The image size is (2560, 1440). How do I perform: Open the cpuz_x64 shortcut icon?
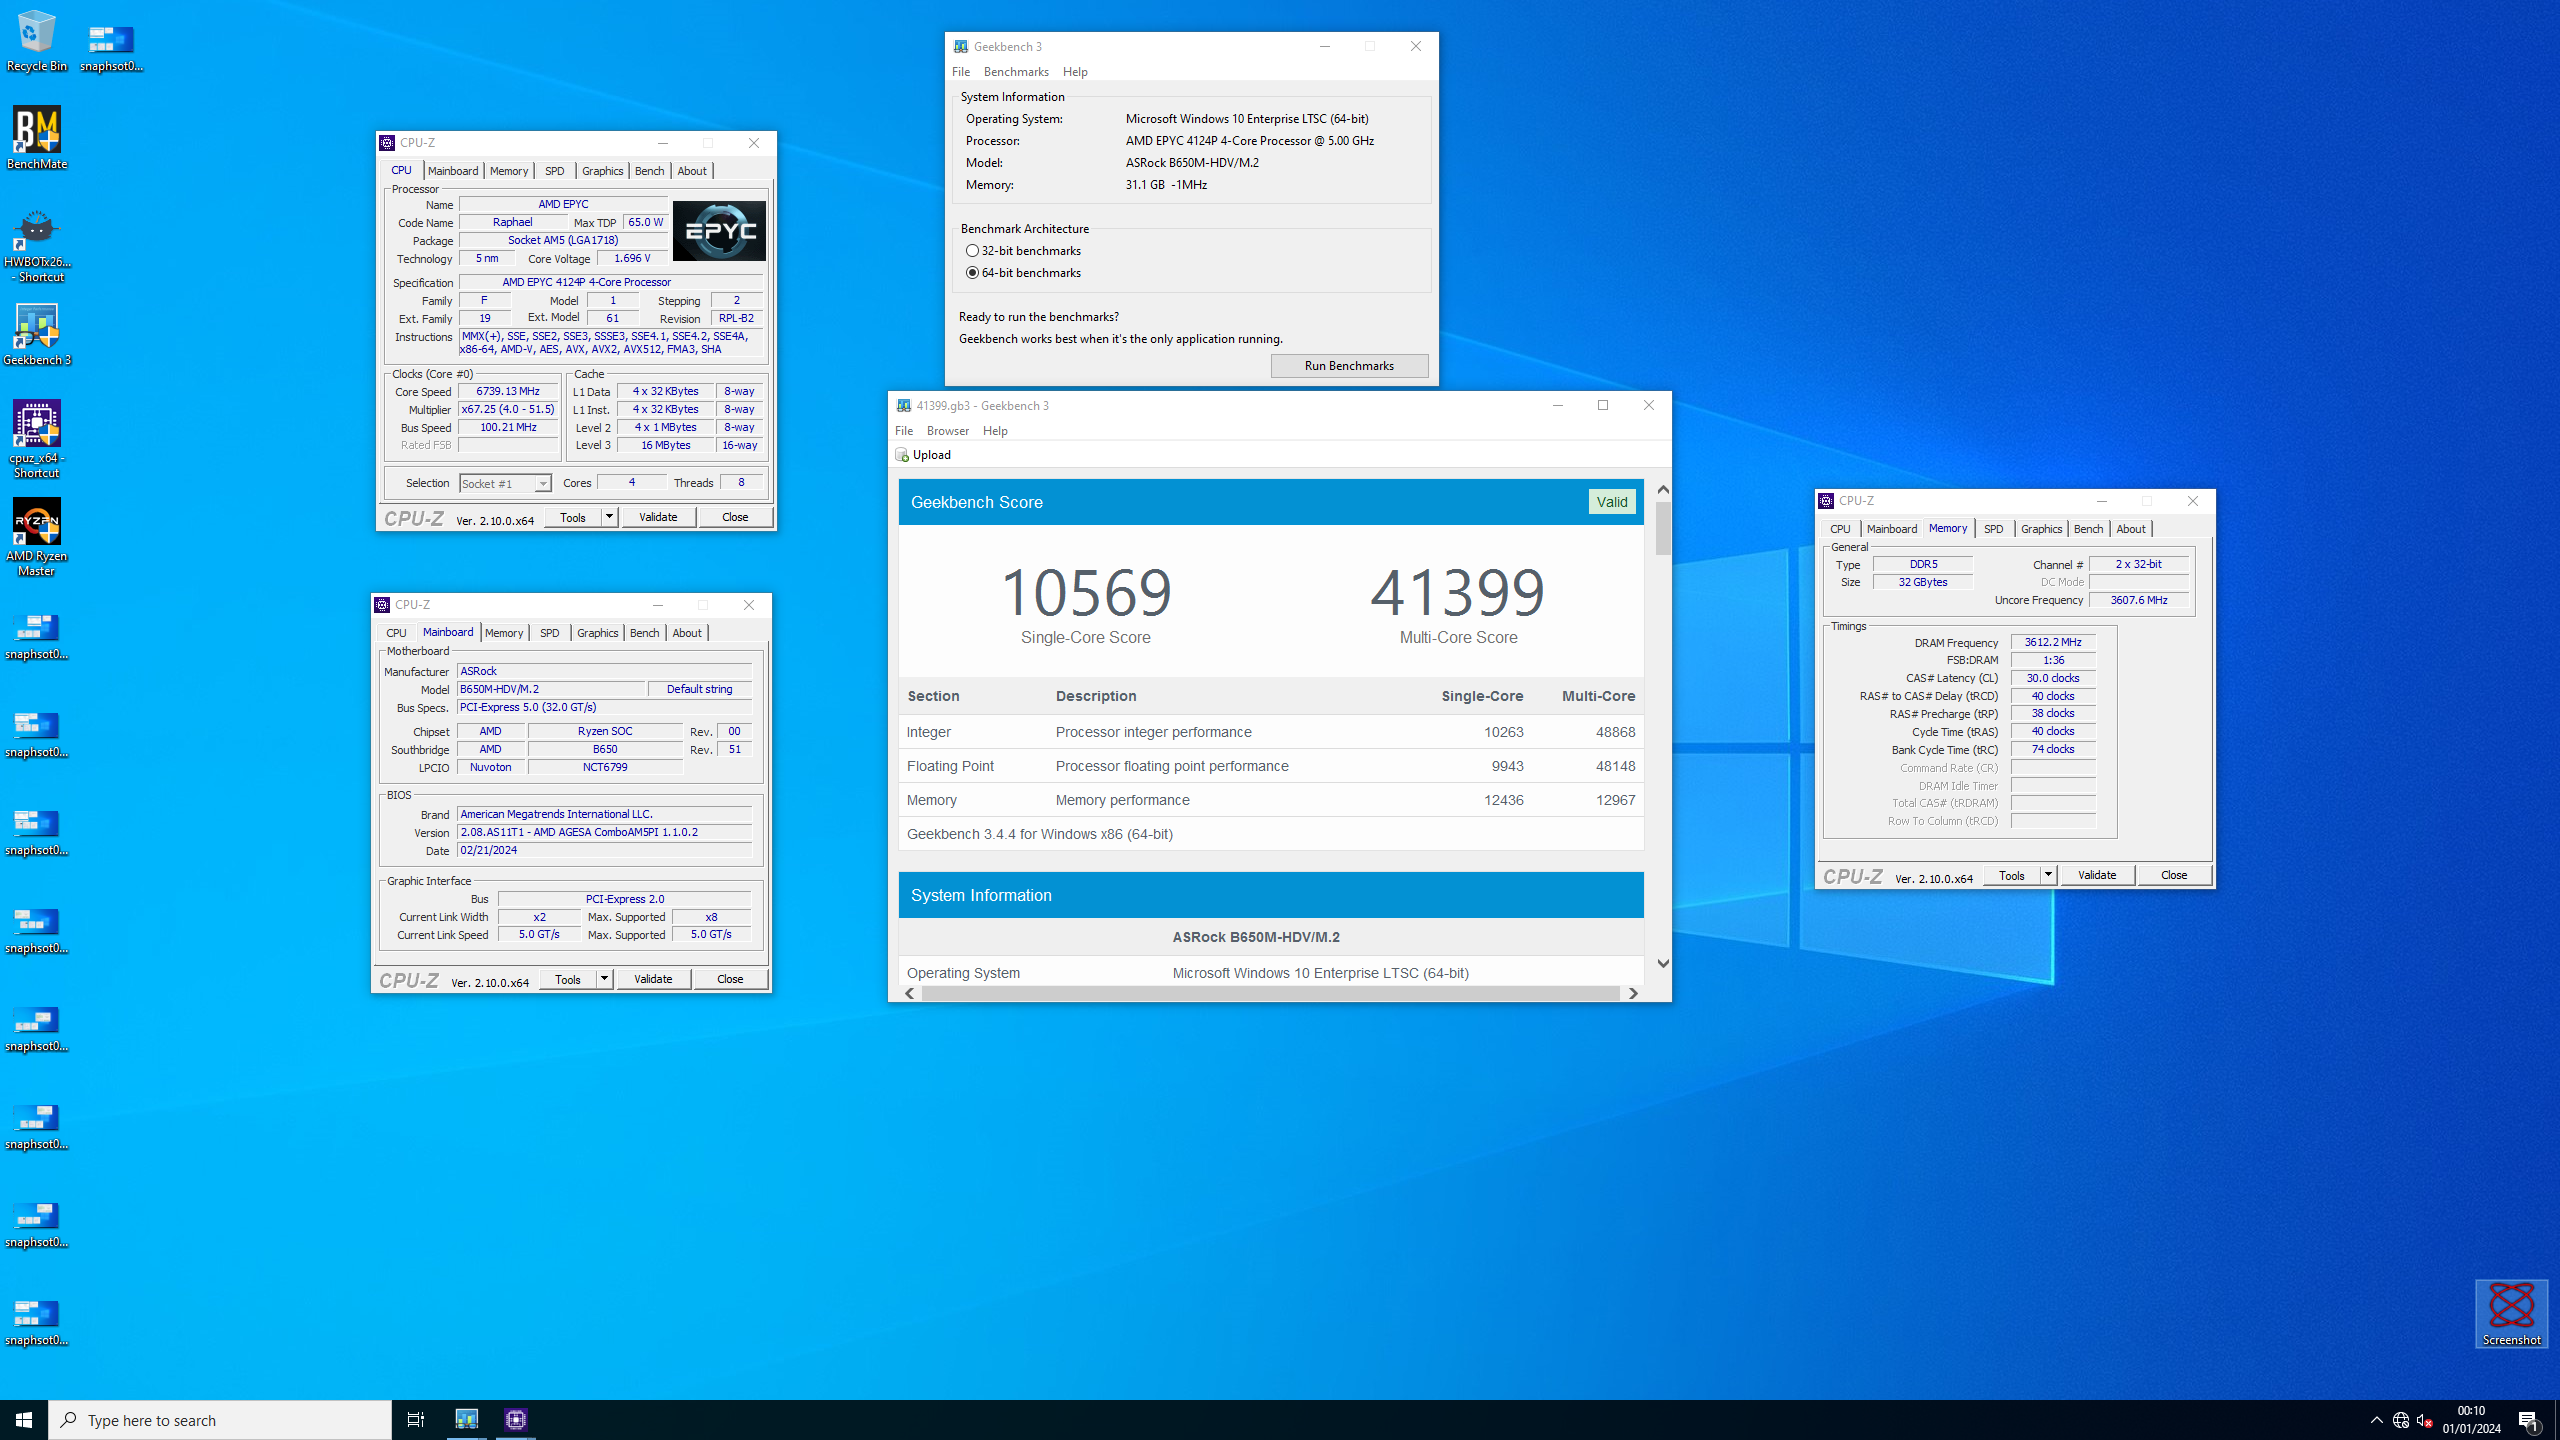[x=37, y=439]
